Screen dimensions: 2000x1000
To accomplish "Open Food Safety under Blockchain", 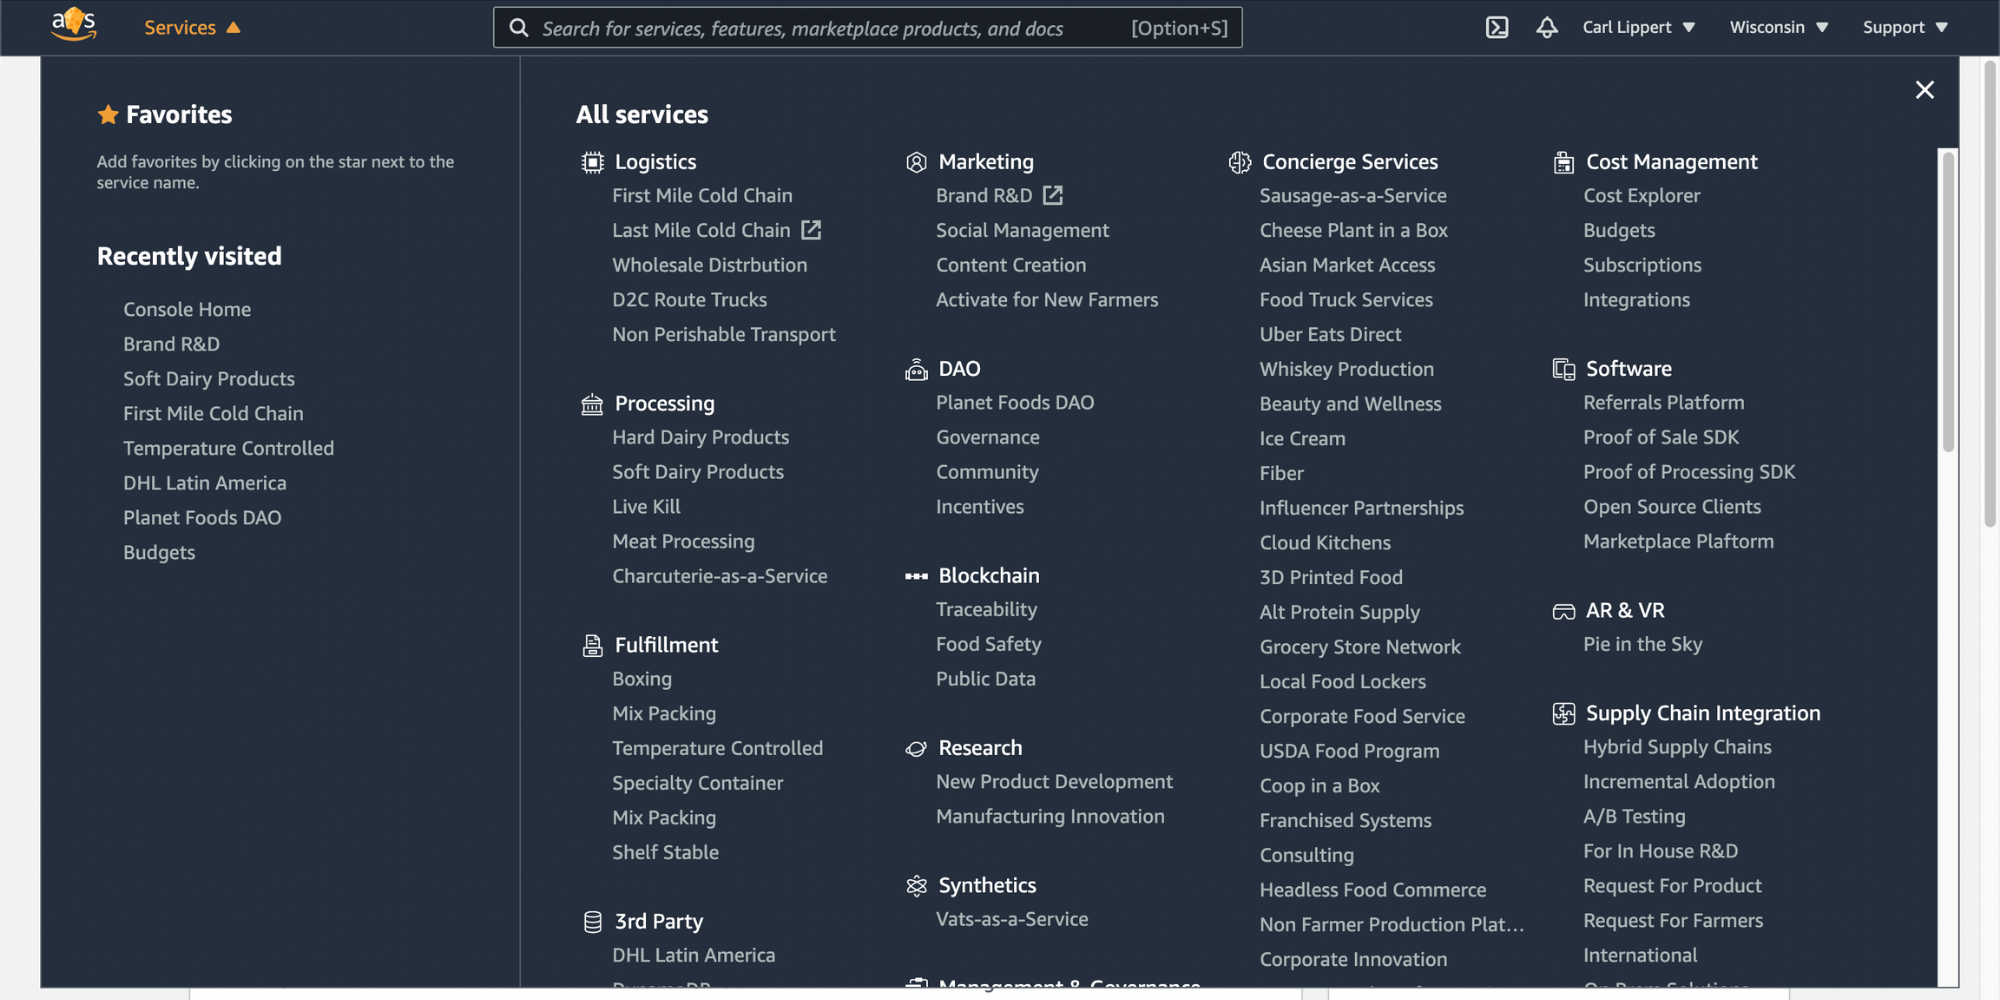I will (989, 645).
